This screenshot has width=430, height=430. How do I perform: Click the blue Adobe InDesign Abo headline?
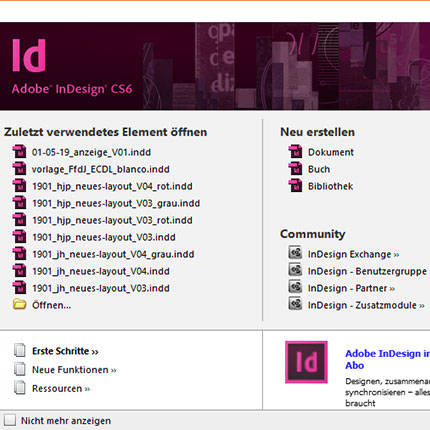tap(387, 359)
